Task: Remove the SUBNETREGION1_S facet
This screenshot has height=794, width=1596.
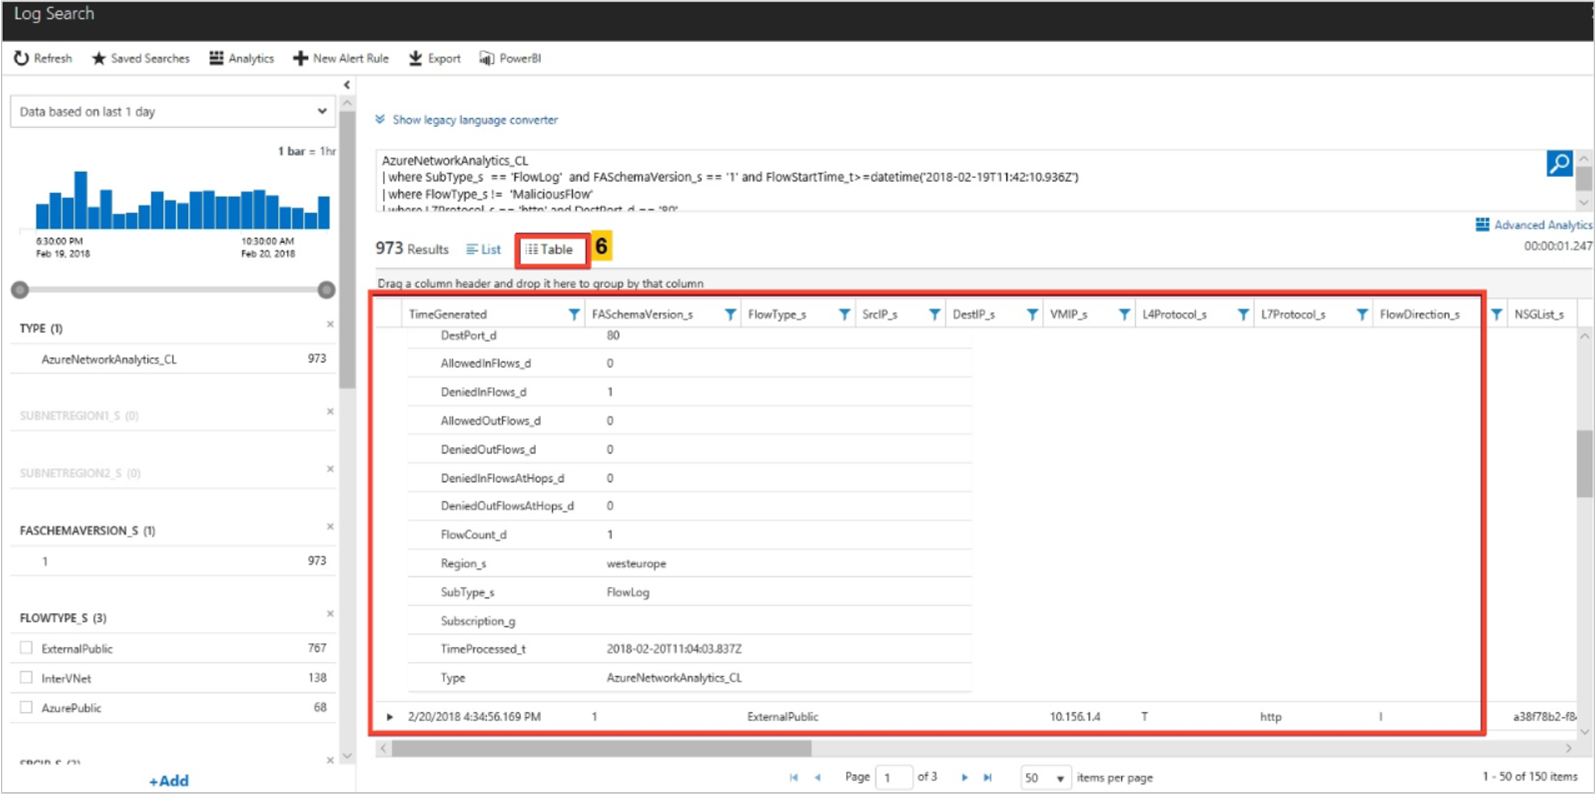Action: pos(330,411)
